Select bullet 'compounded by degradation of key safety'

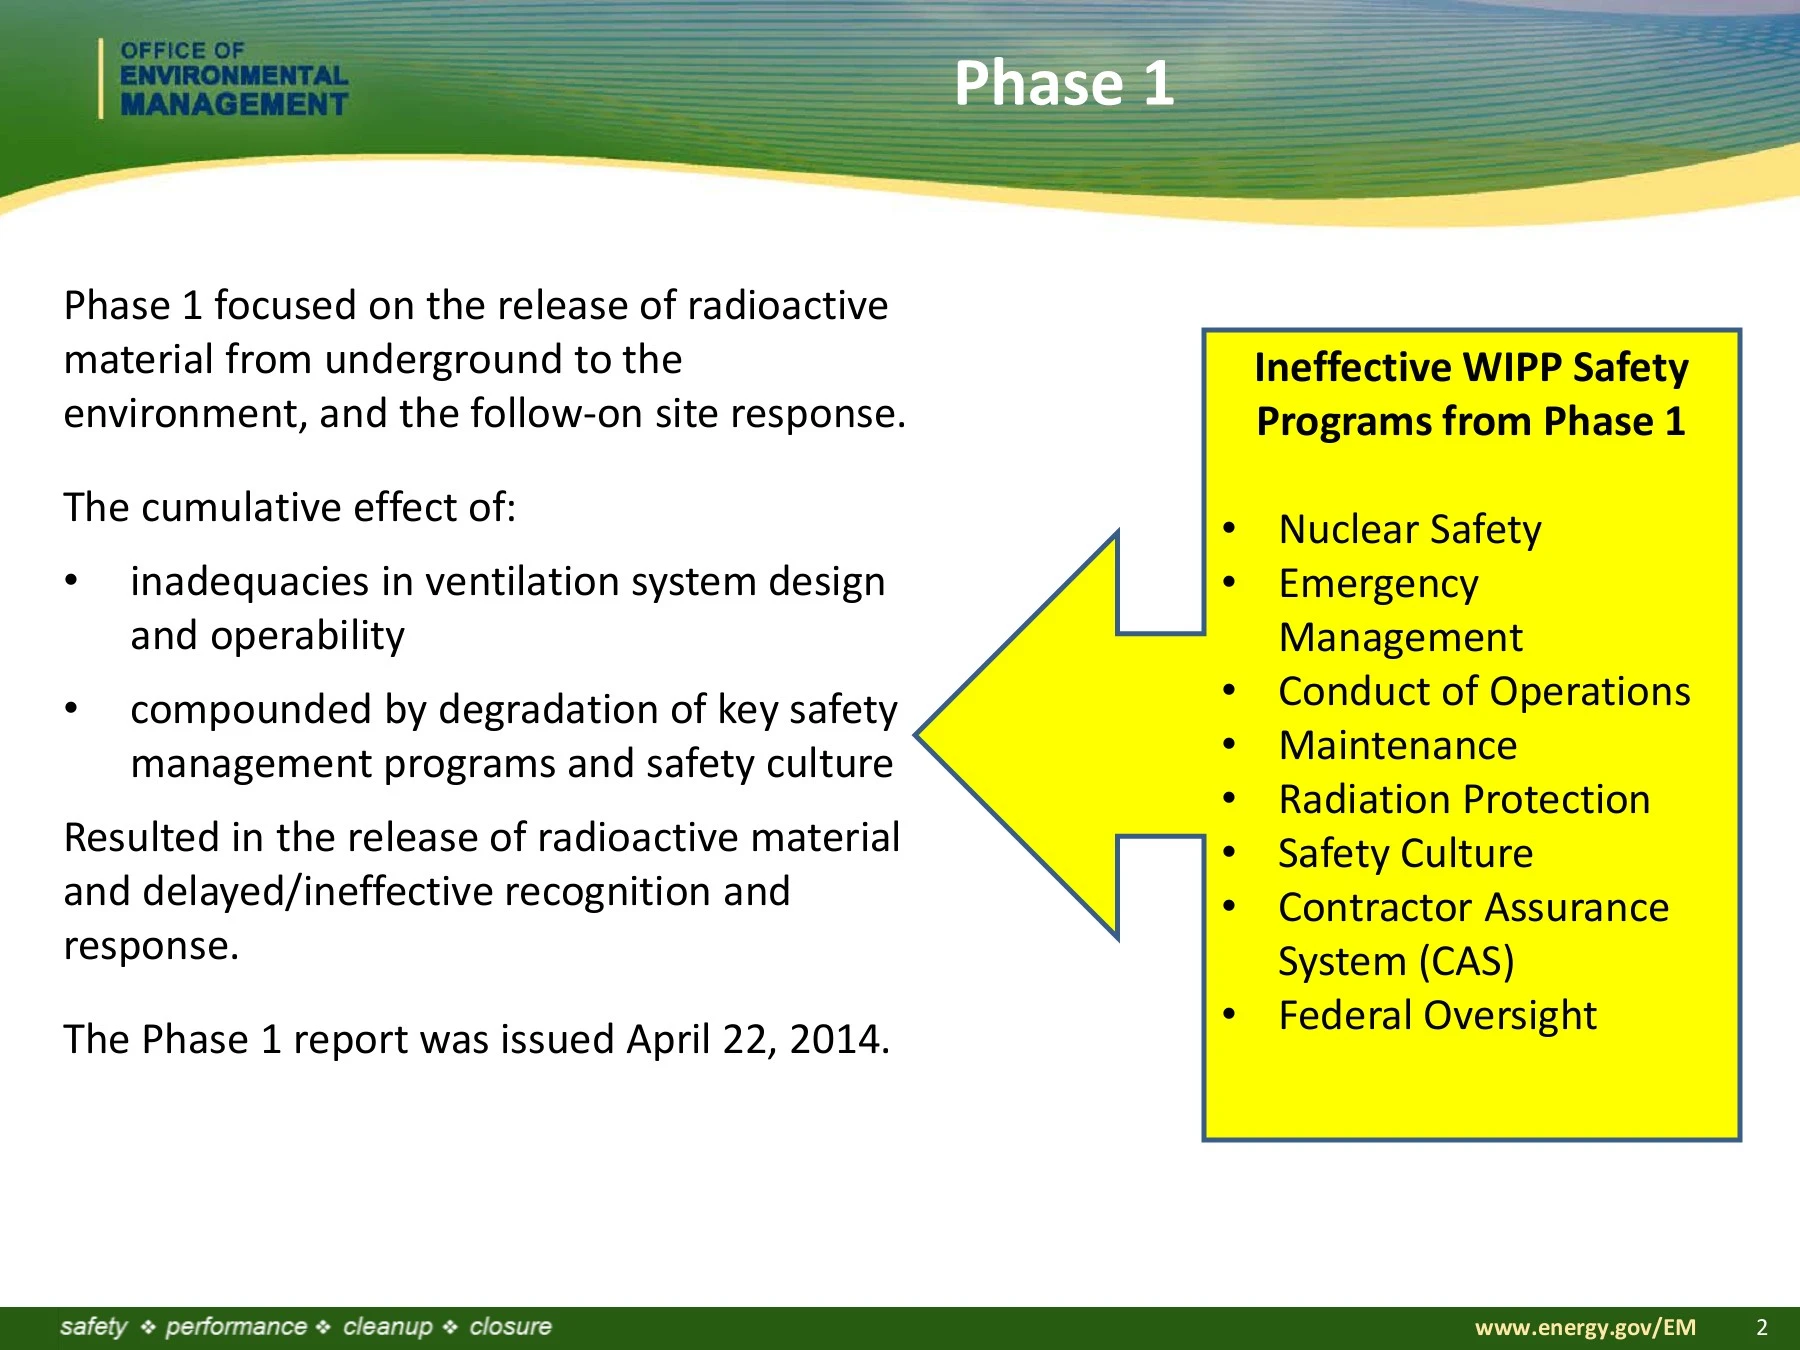click(x=514, y=736)
